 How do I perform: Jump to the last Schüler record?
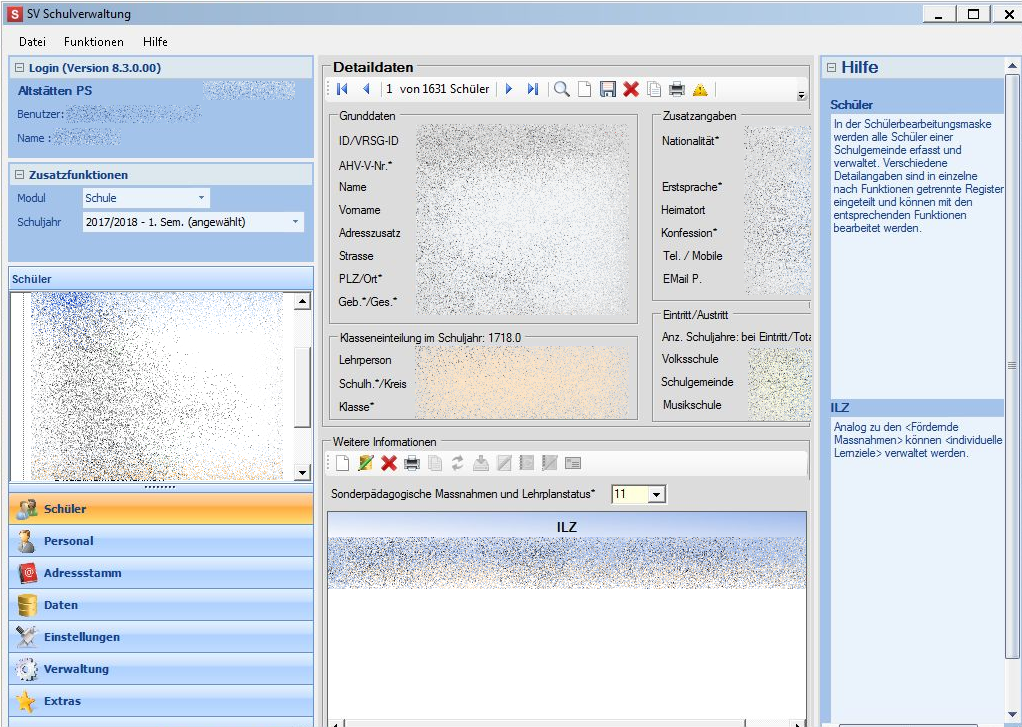532,89
